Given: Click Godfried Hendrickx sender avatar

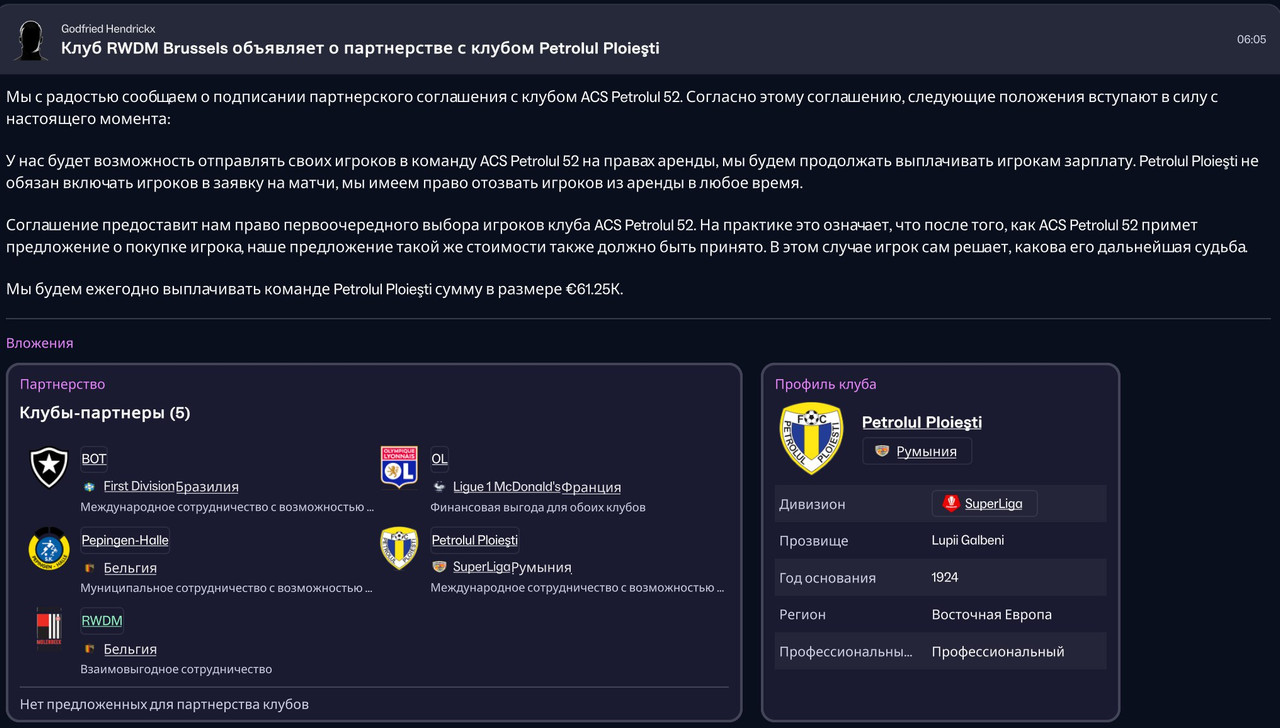Looking at the screenshot, I should click(31, 40).
